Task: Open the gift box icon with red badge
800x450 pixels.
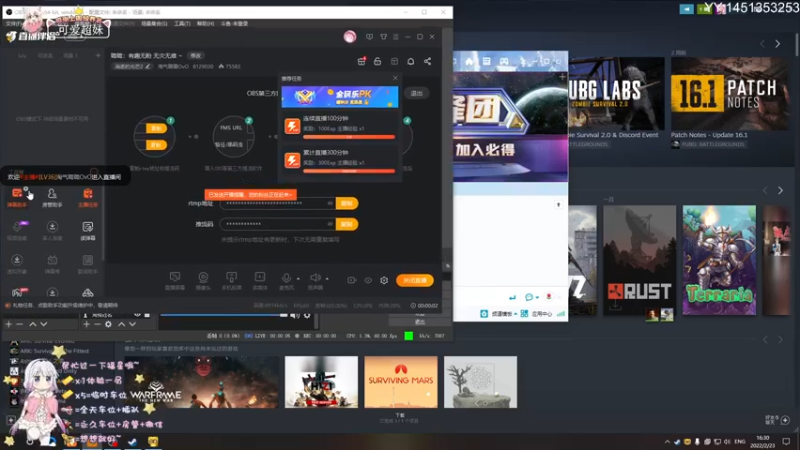Action: tap(361, 61)
